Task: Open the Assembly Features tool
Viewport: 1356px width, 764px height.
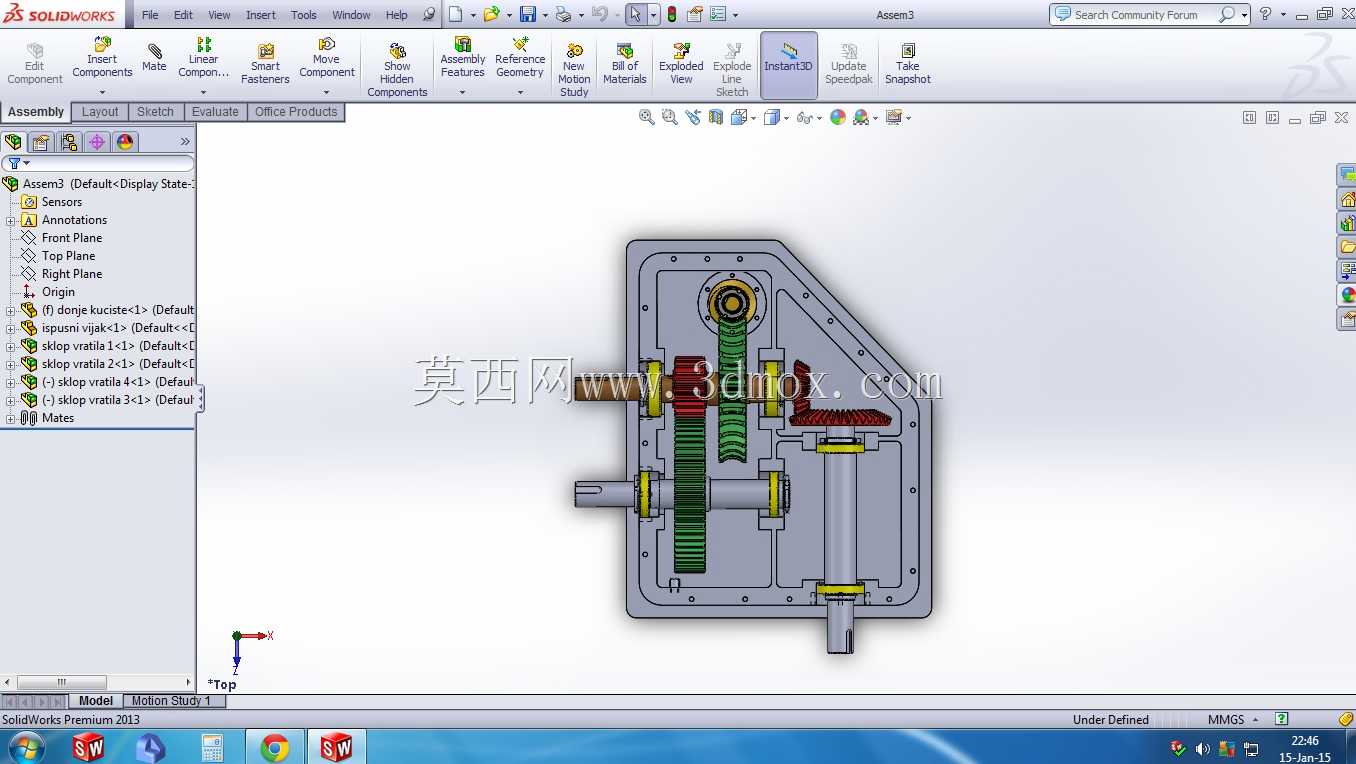Action: (x=462, y=58)
